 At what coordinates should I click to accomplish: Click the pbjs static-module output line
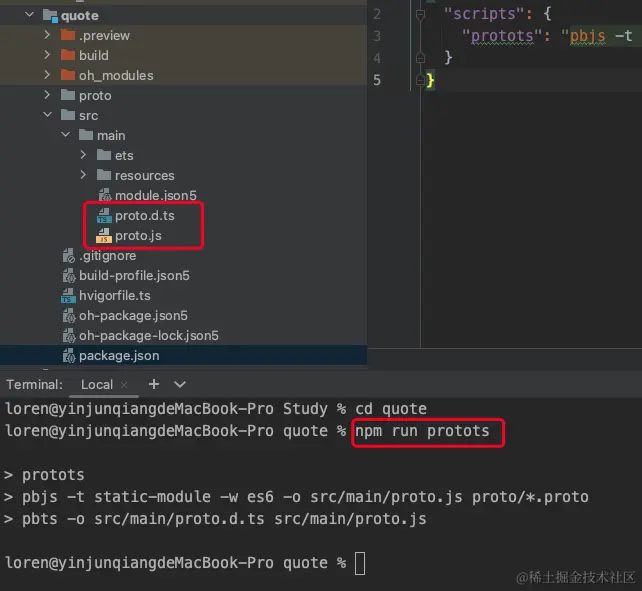(x=296, y=497)
